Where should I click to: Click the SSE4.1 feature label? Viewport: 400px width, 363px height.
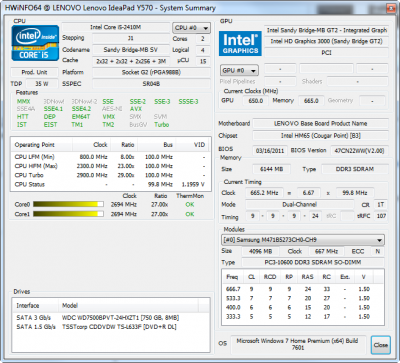[53, 109]
